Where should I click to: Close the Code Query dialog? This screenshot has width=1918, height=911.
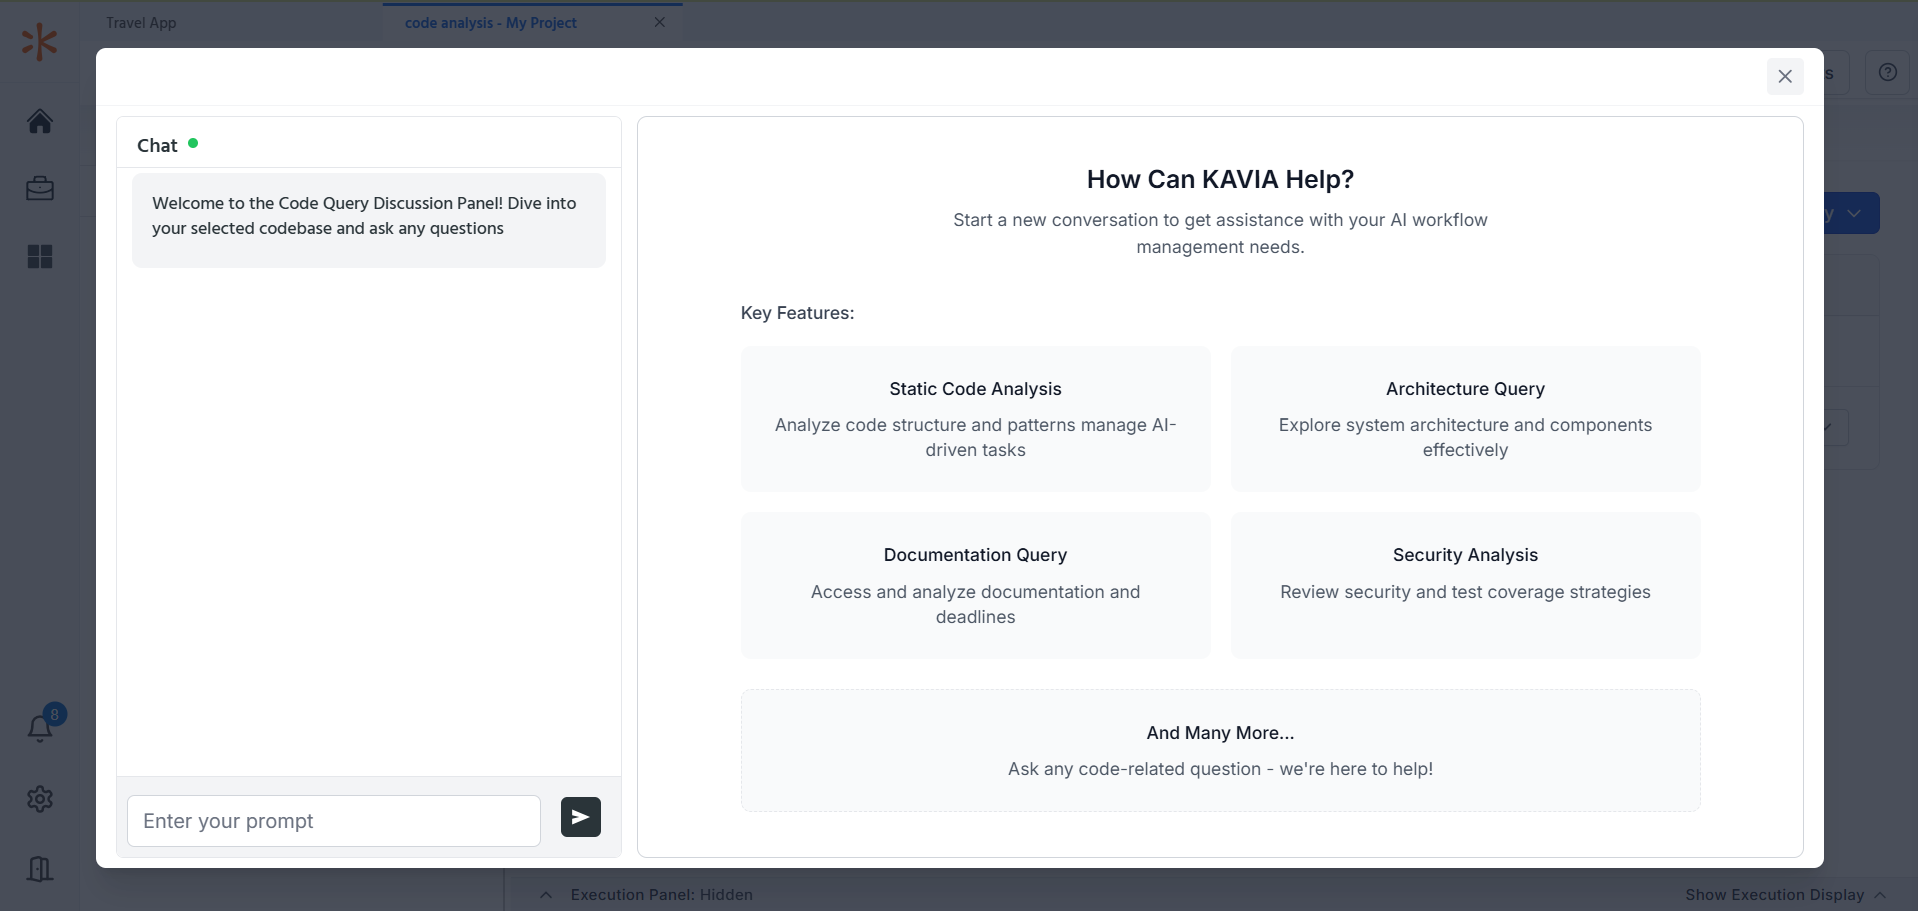[x=1785, y=76]
